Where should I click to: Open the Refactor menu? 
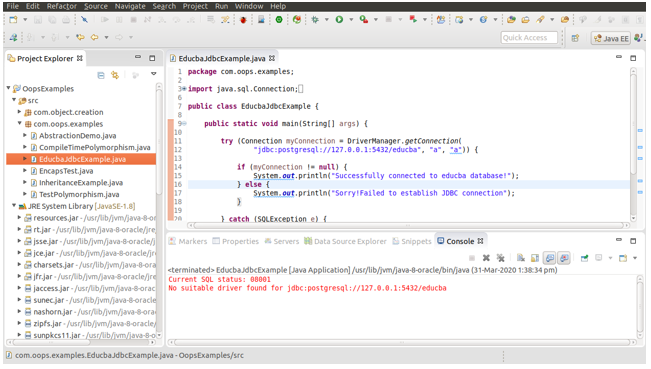[x=62, y=6]
